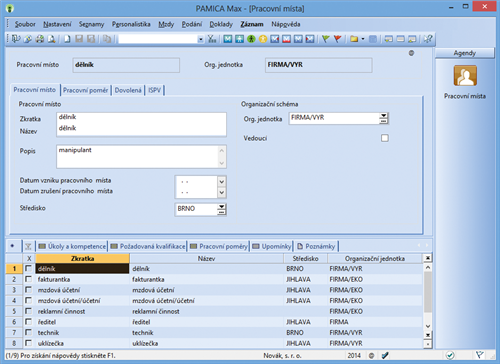The image size is (500, 364).
Task: Click the dot tab before the filter icon
Action: pos(12,246)
